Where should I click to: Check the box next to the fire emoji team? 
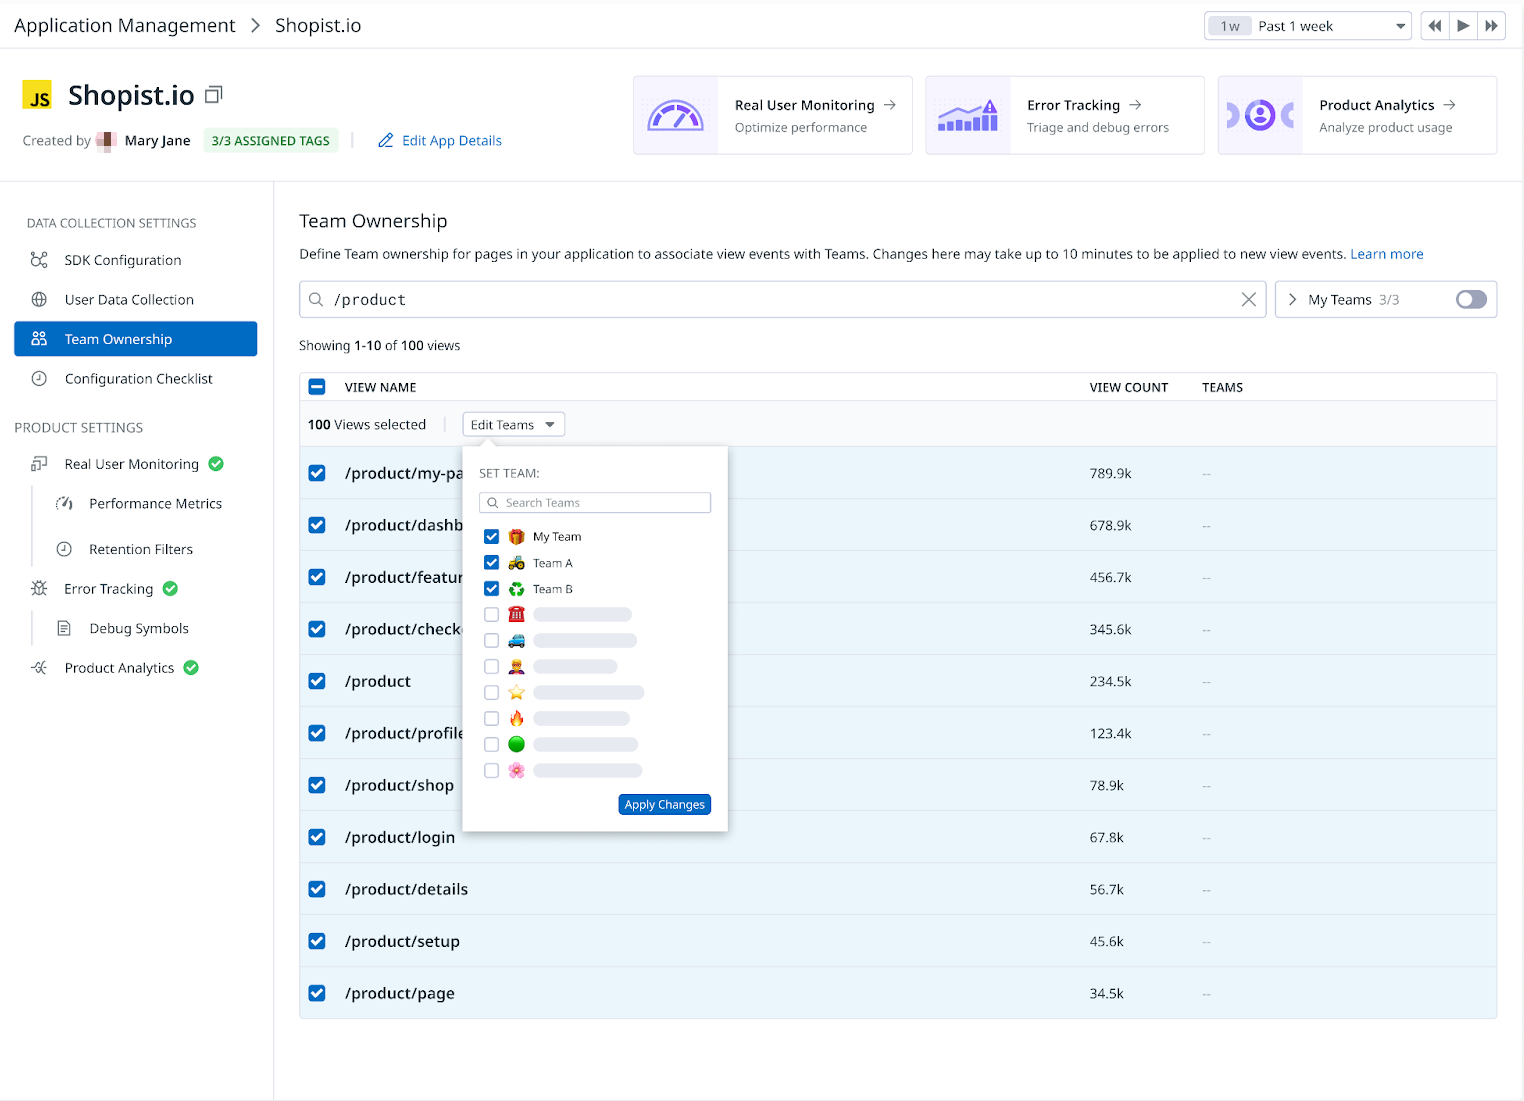click(x=491, y=719)
